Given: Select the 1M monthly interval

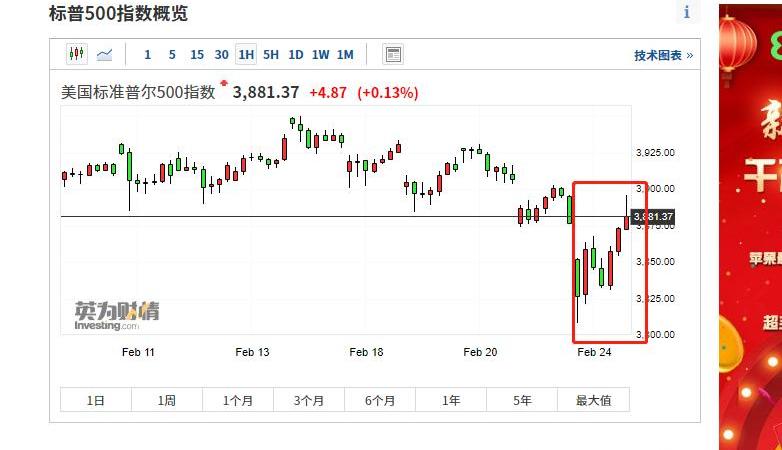Looking at the screenshot, I should click(345, 55).
